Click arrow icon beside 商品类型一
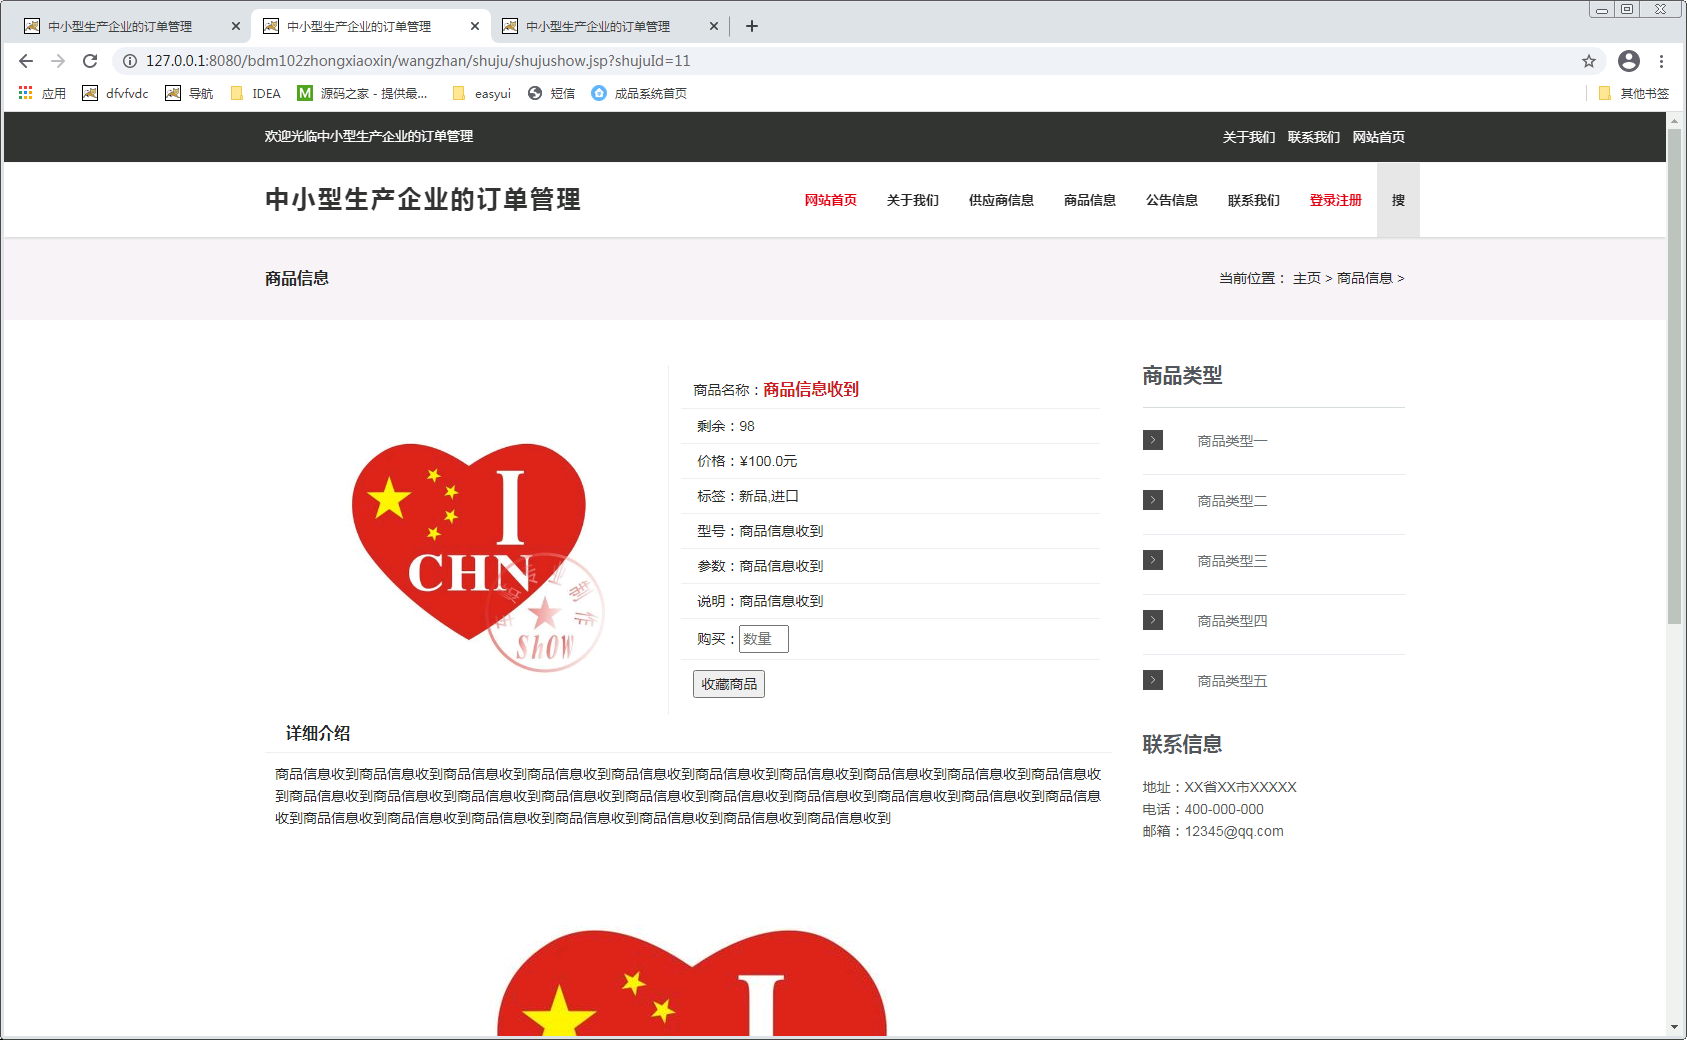This screenshot has height=1040, width=1687. pyautogui.click(x=1153, y=440)
